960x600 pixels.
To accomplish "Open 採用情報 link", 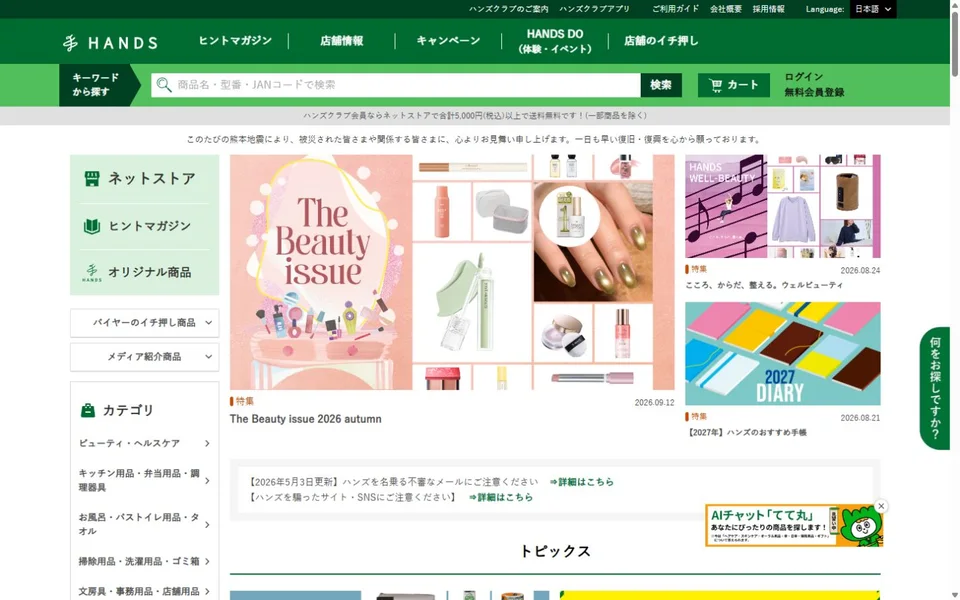I will (x=768, y=9).
